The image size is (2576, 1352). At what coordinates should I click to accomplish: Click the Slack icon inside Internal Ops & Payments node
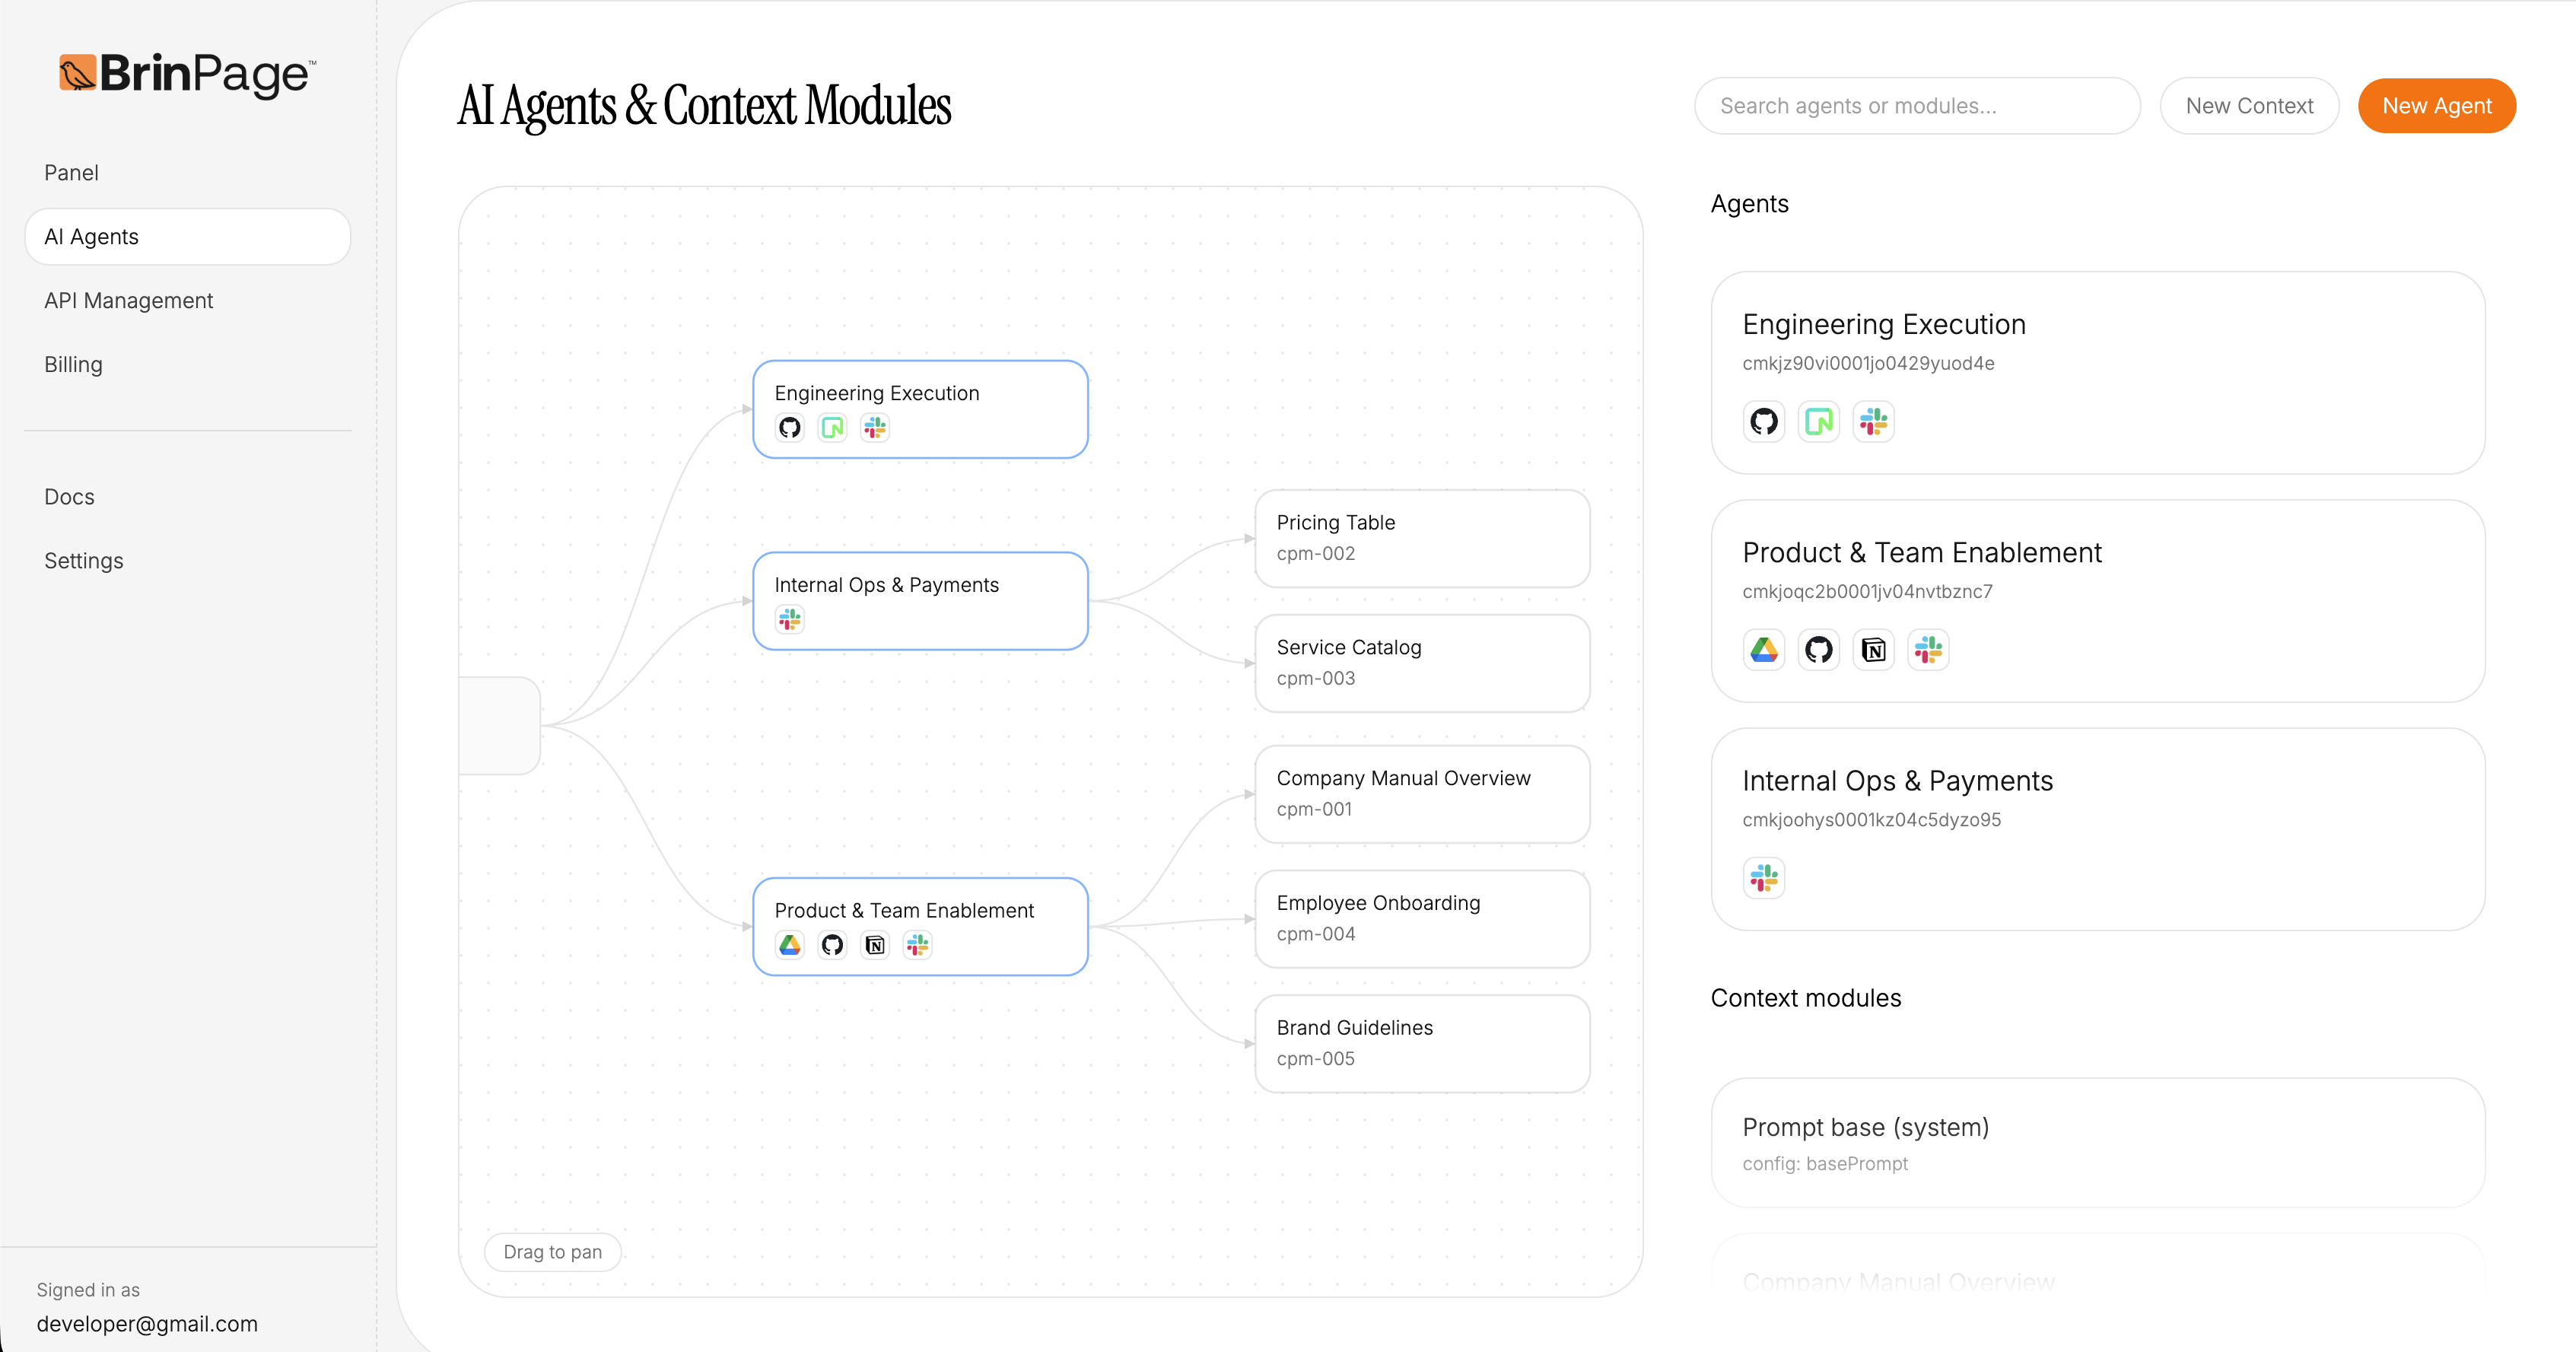click(789, 619)
